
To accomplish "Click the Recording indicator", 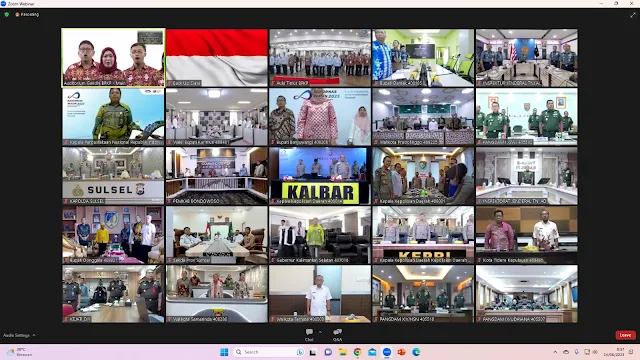I will pos(27,14).
